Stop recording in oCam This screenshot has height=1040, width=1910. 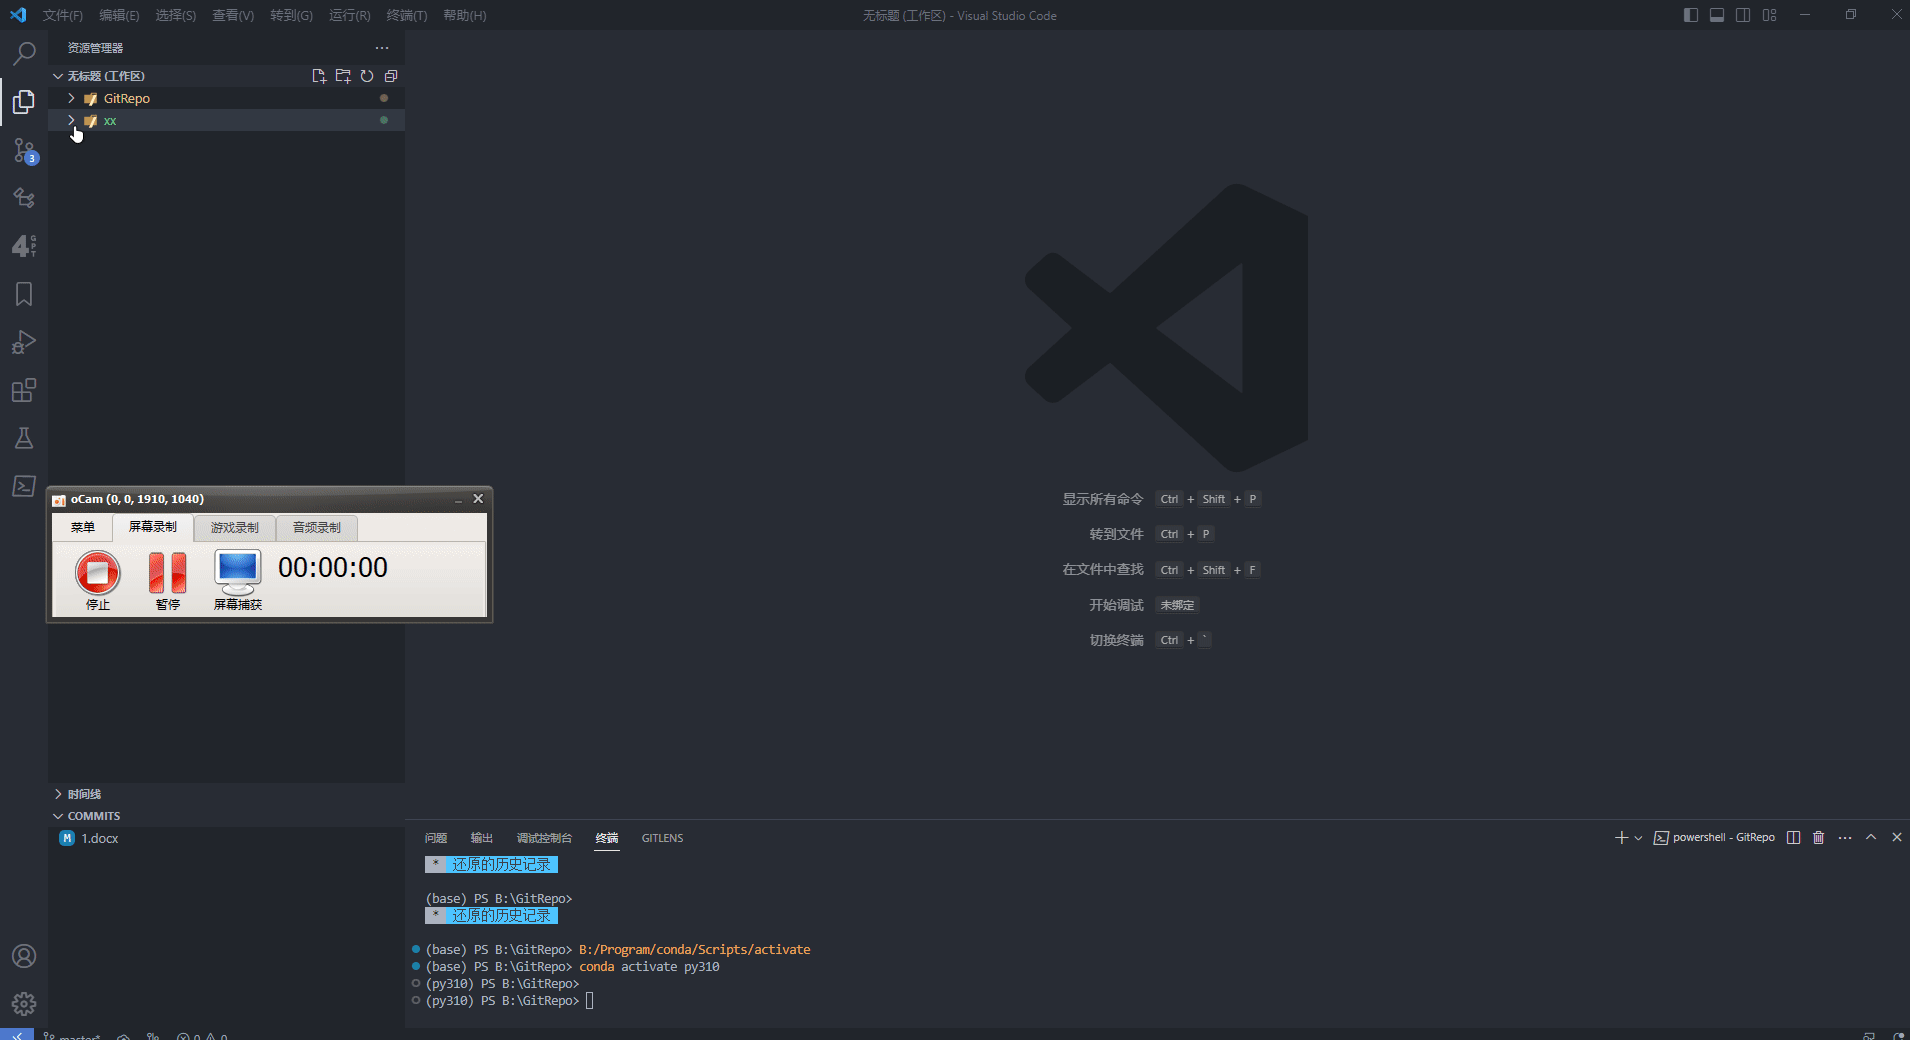[x=98, y=574]
